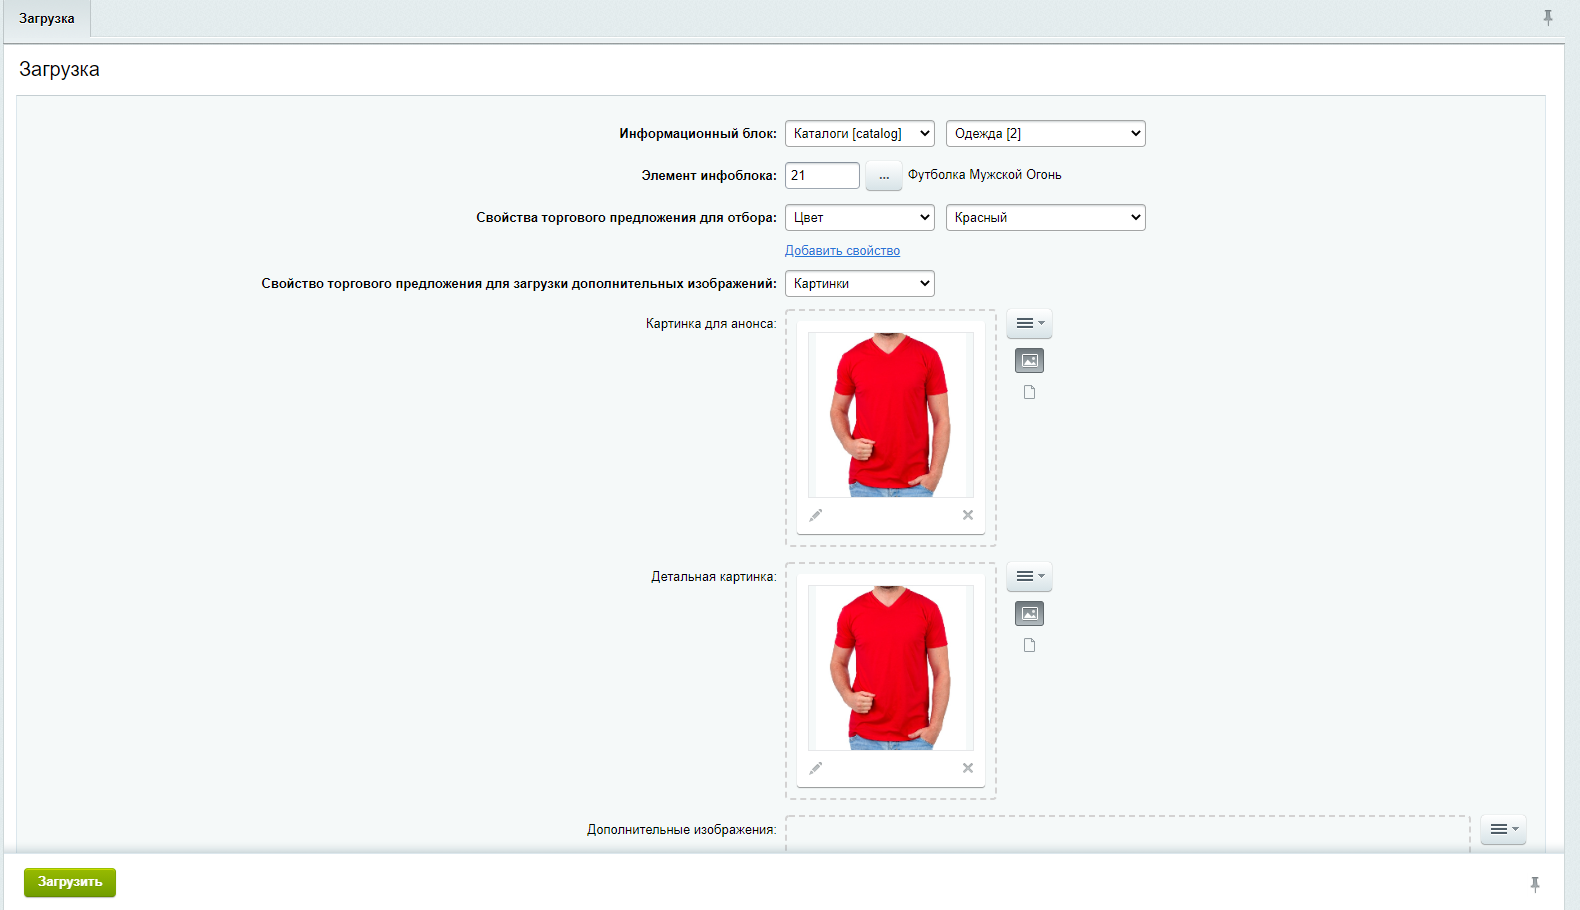Open the Каталоги [catalog] dropdown

click(x=859, y=134)
